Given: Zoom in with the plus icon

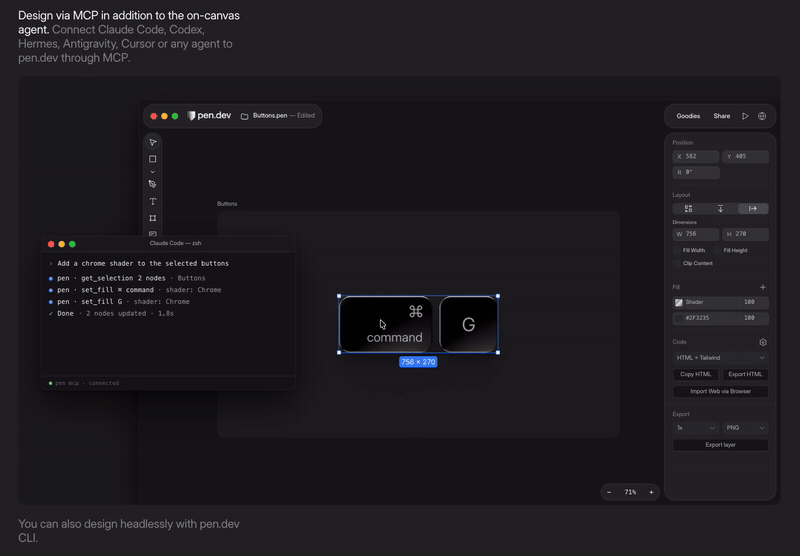Looking at the screenshot, I should 651,492.
